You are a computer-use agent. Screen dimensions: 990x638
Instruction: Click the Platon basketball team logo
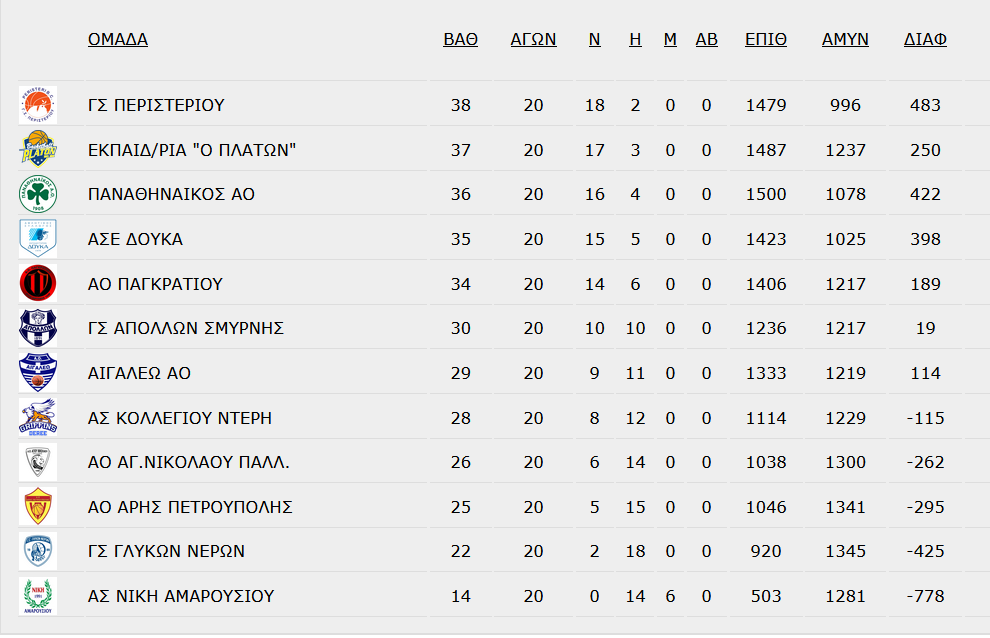click(38, 149)
